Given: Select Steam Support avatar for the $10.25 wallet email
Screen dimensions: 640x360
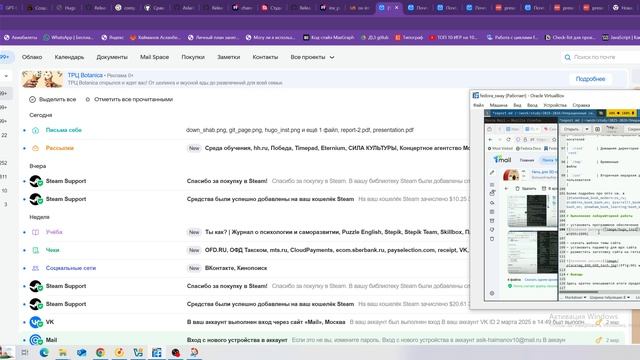Looking at the screenshot, I should click(36, 199).
